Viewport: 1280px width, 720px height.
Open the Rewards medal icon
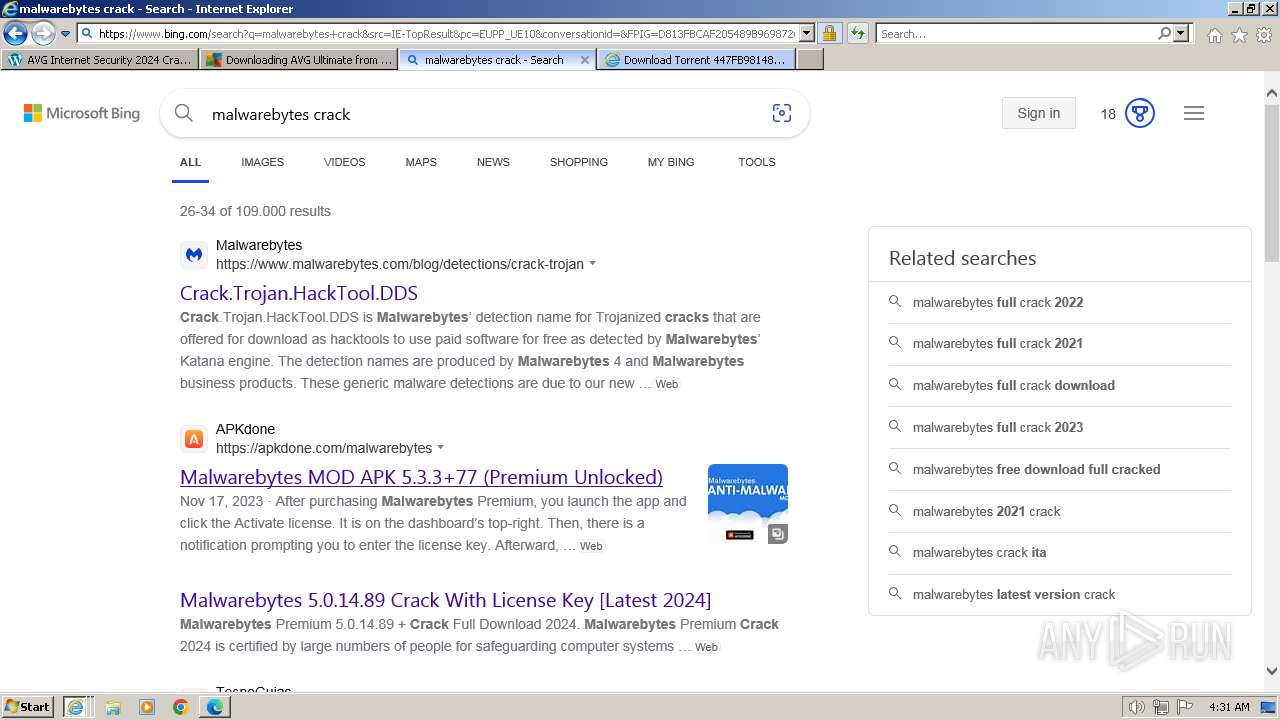click(x=1140, y=113)
